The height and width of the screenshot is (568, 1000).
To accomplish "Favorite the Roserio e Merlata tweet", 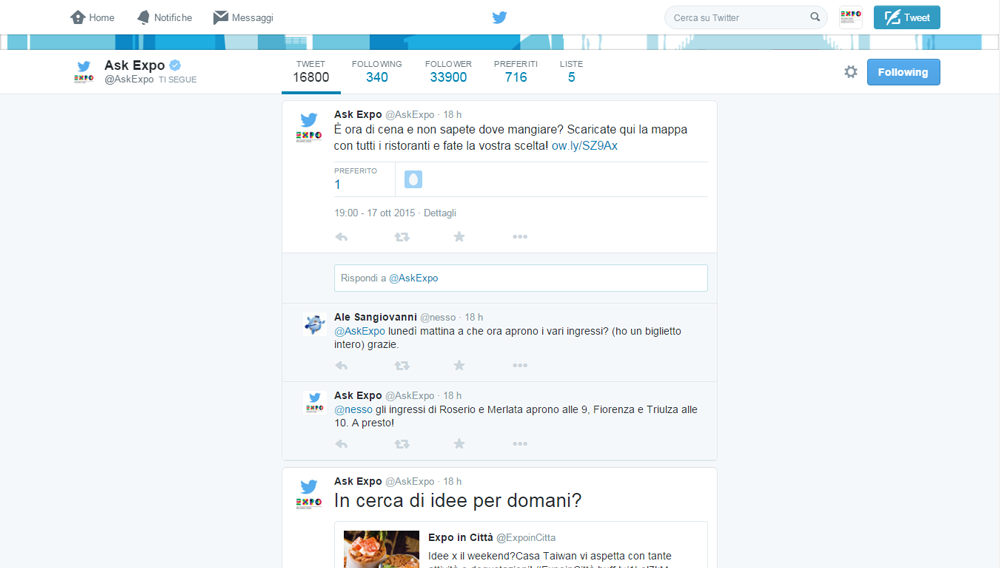I will [x=459, y=444].
